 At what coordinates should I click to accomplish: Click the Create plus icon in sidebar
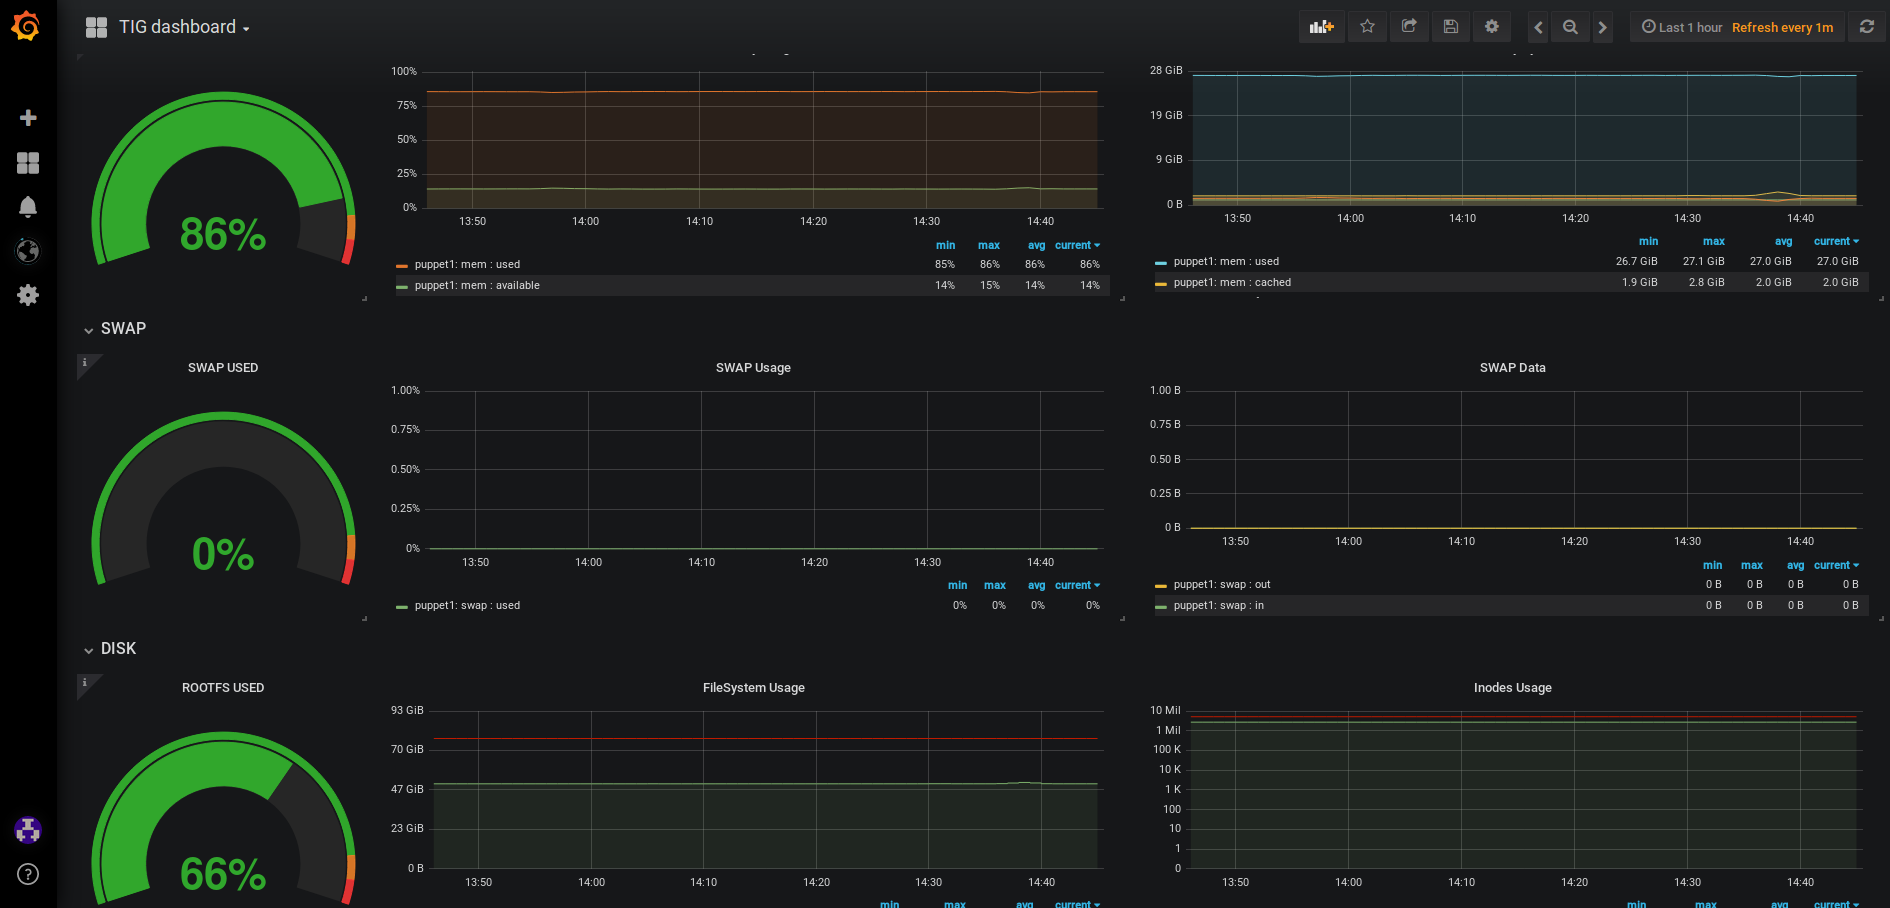28,118
